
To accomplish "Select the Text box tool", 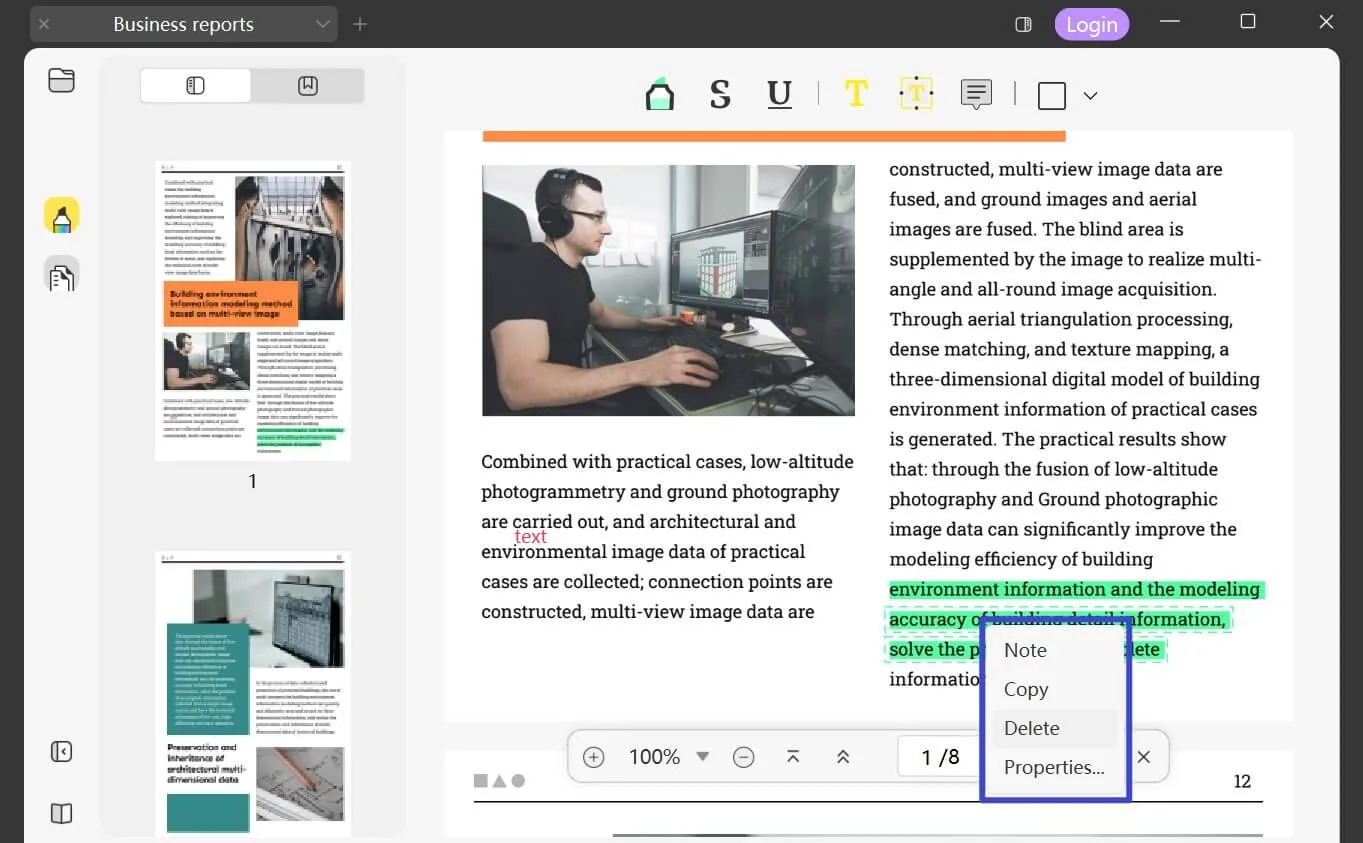I will click(x=916, y=95).
